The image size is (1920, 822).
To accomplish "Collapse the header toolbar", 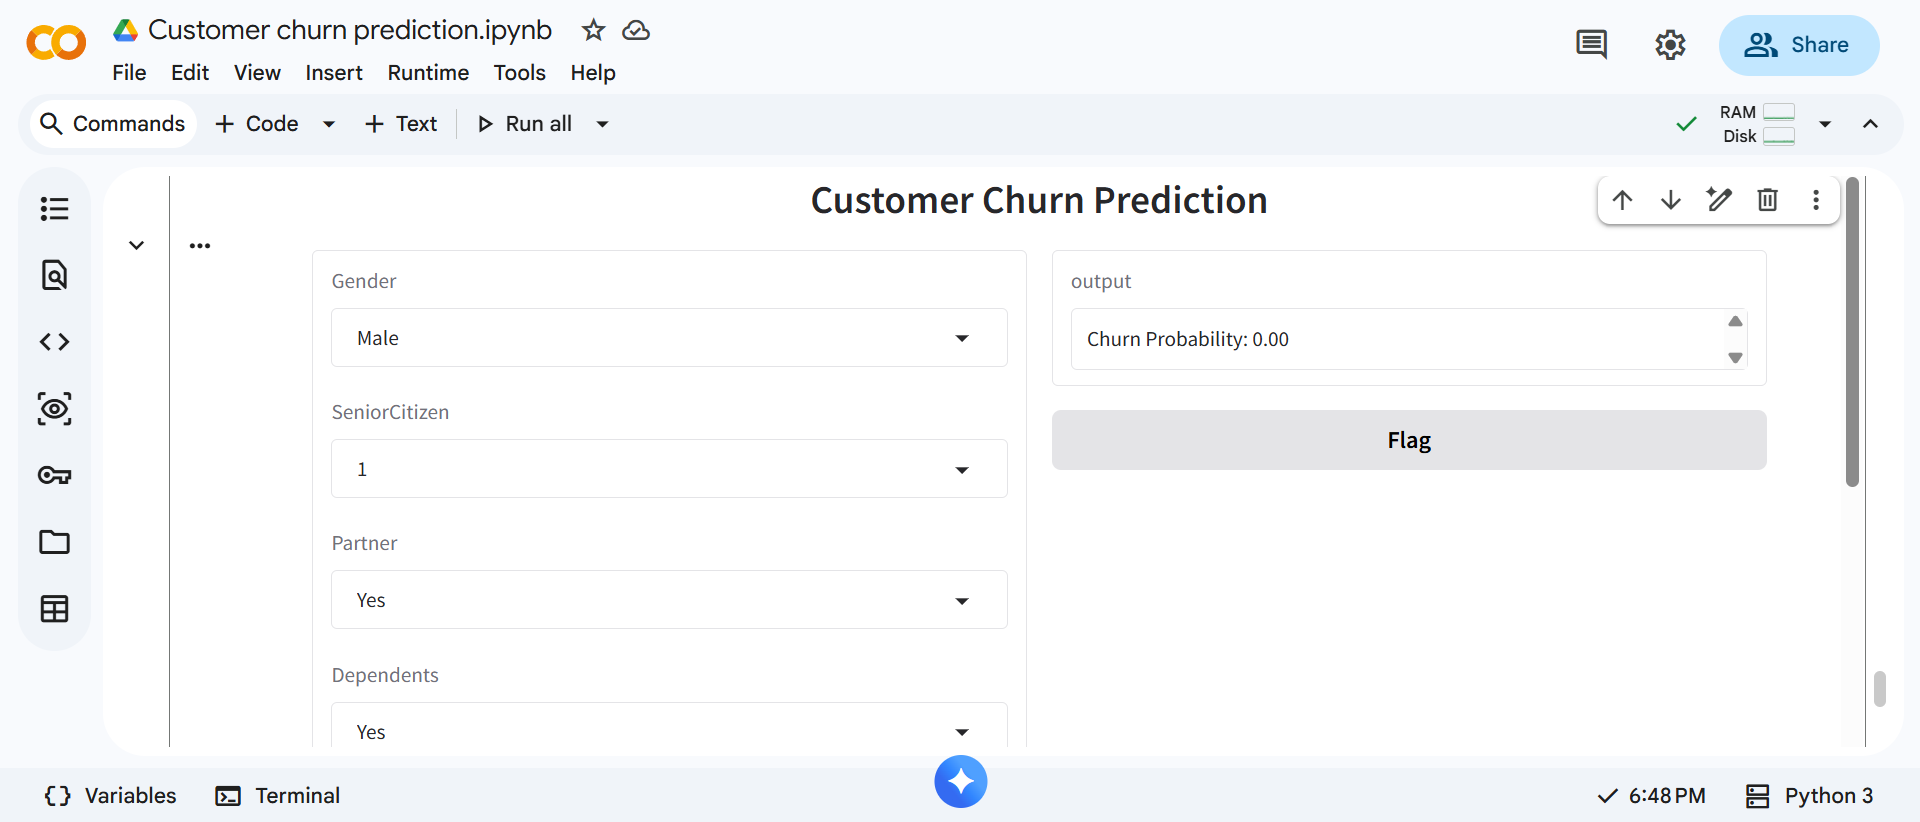I will [1870, 124].
